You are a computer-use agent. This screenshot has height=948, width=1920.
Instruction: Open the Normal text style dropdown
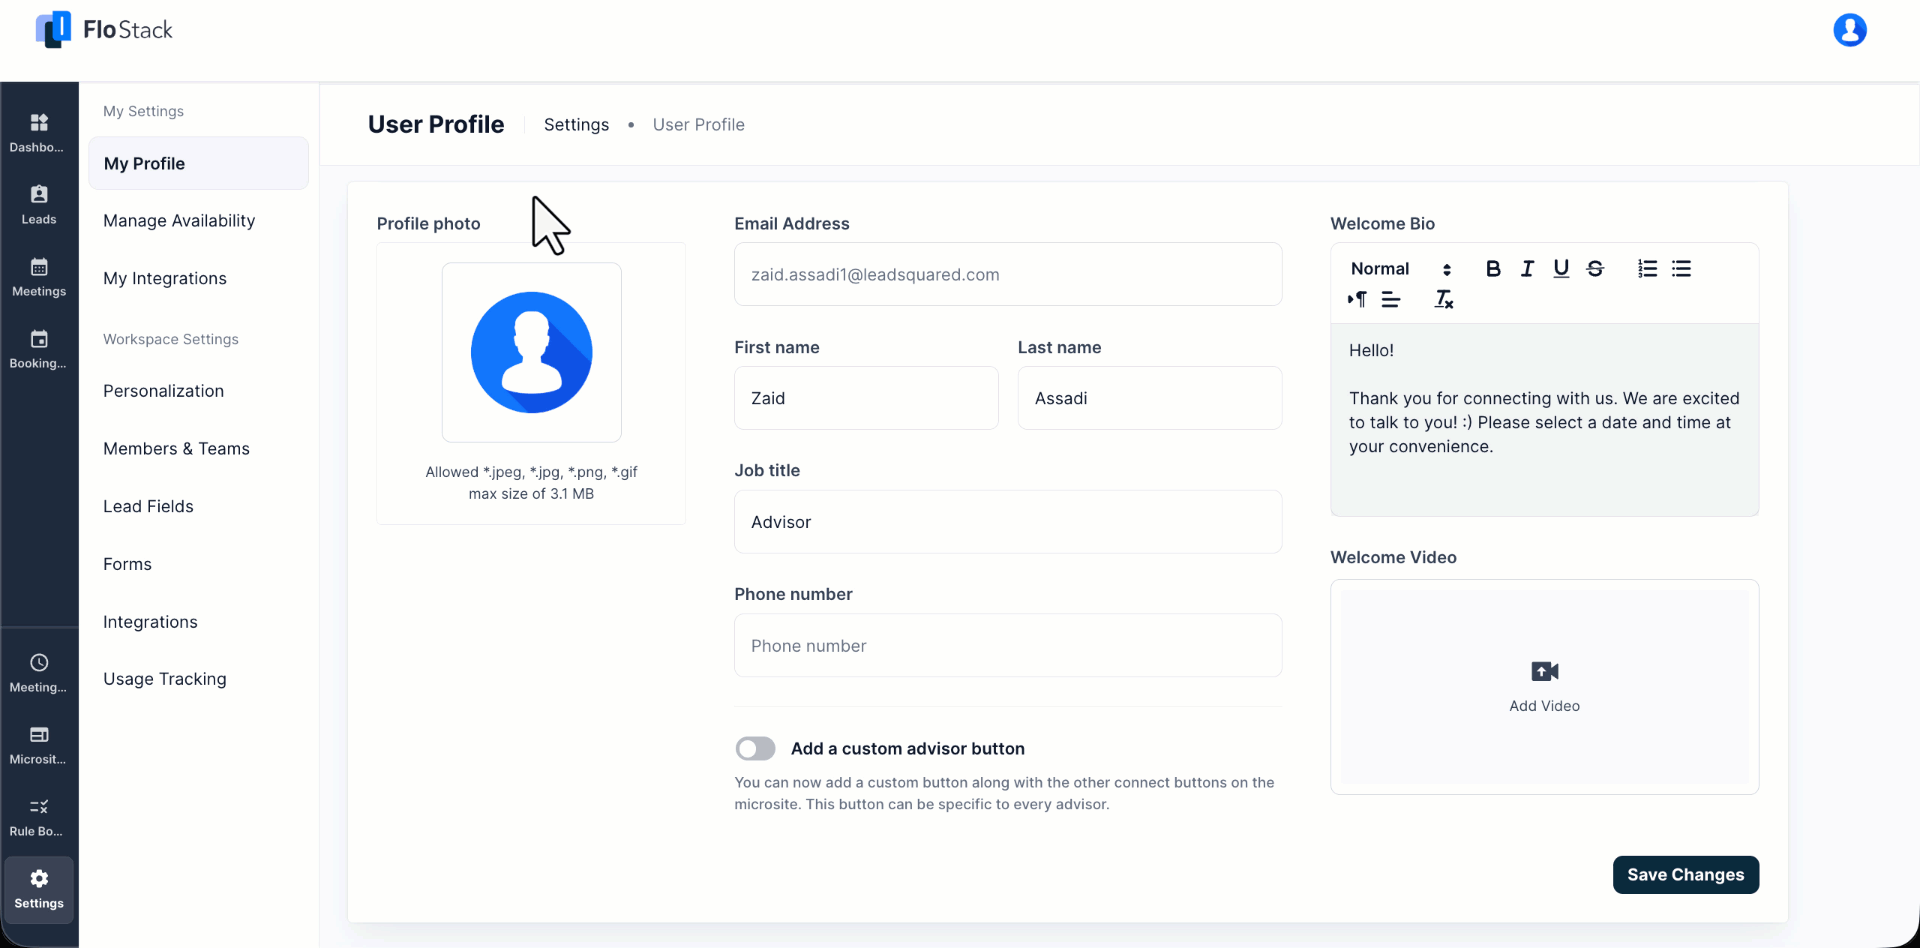[1400, 268]
